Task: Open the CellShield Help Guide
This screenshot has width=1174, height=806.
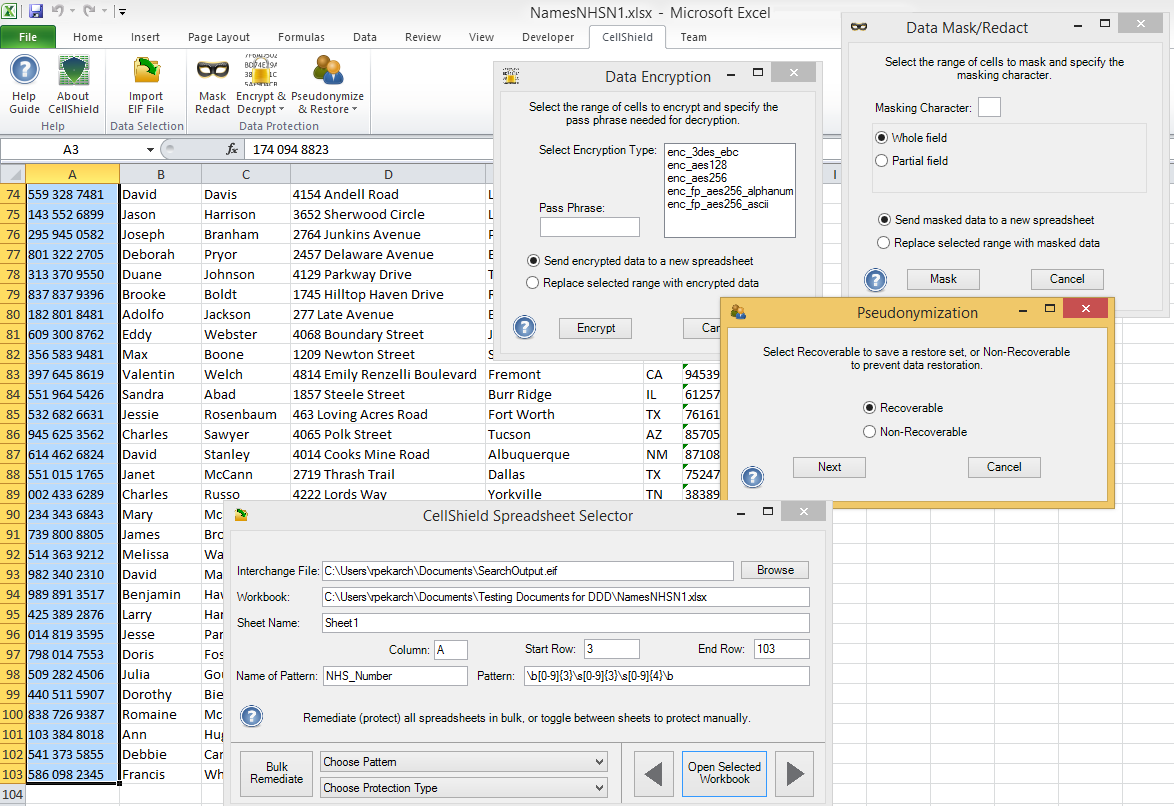Action: pos(24,84)
